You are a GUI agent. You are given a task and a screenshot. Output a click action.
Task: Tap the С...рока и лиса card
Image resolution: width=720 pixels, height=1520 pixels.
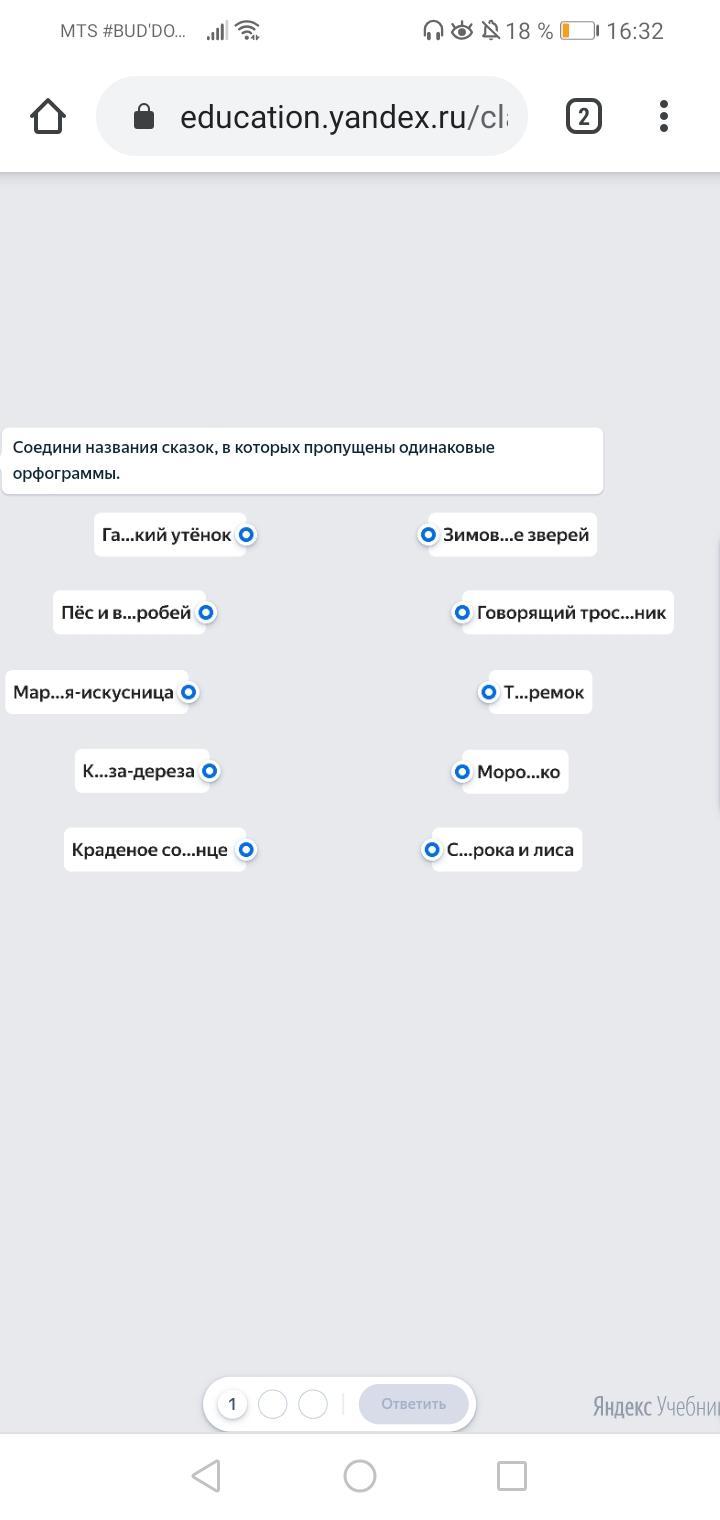[x=511, y=850]
